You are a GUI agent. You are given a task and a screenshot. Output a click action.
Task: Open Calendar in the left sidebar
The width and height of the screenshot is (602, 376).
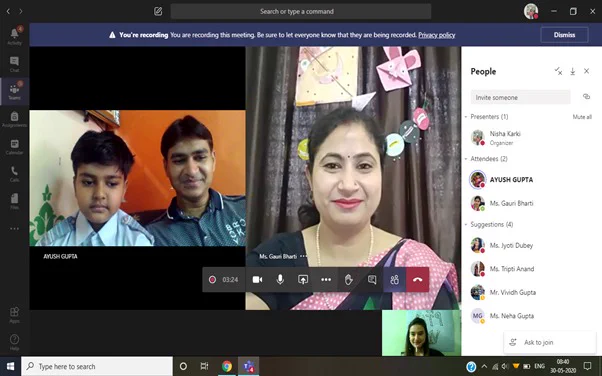point(15,147)
